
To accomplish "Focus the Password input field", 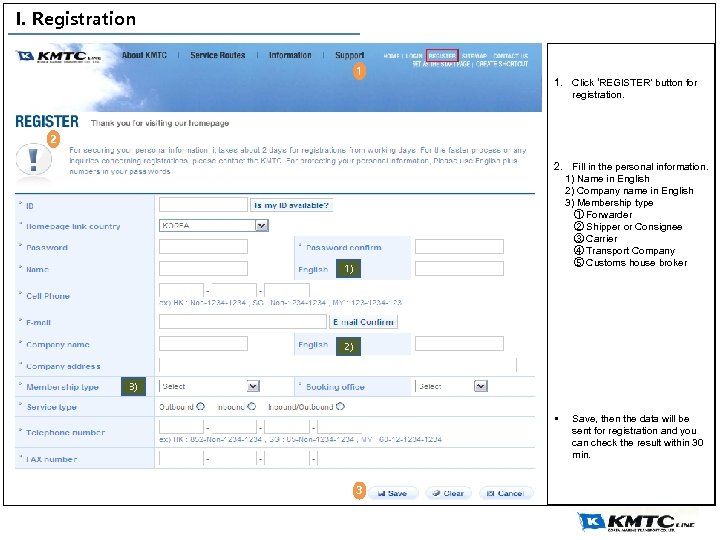I will click(203, 247).
